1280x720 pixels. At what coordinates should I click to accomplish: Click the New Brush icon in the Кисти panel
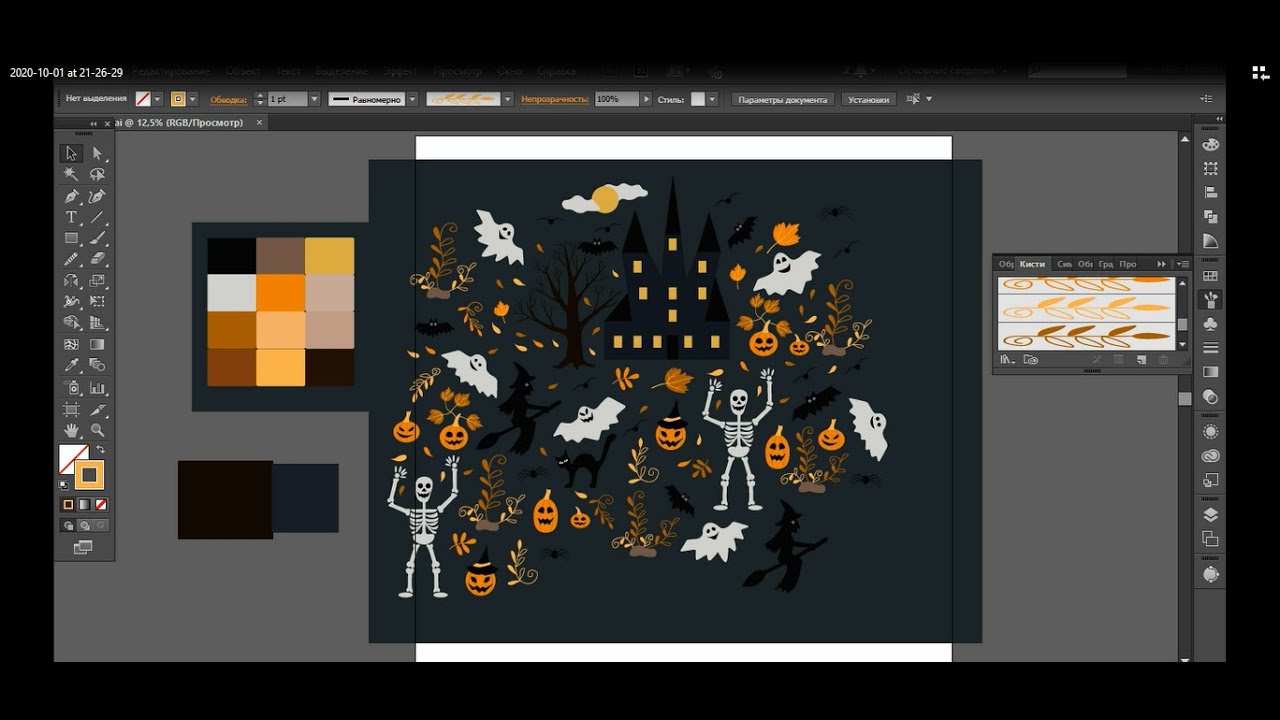[1141, 360]
